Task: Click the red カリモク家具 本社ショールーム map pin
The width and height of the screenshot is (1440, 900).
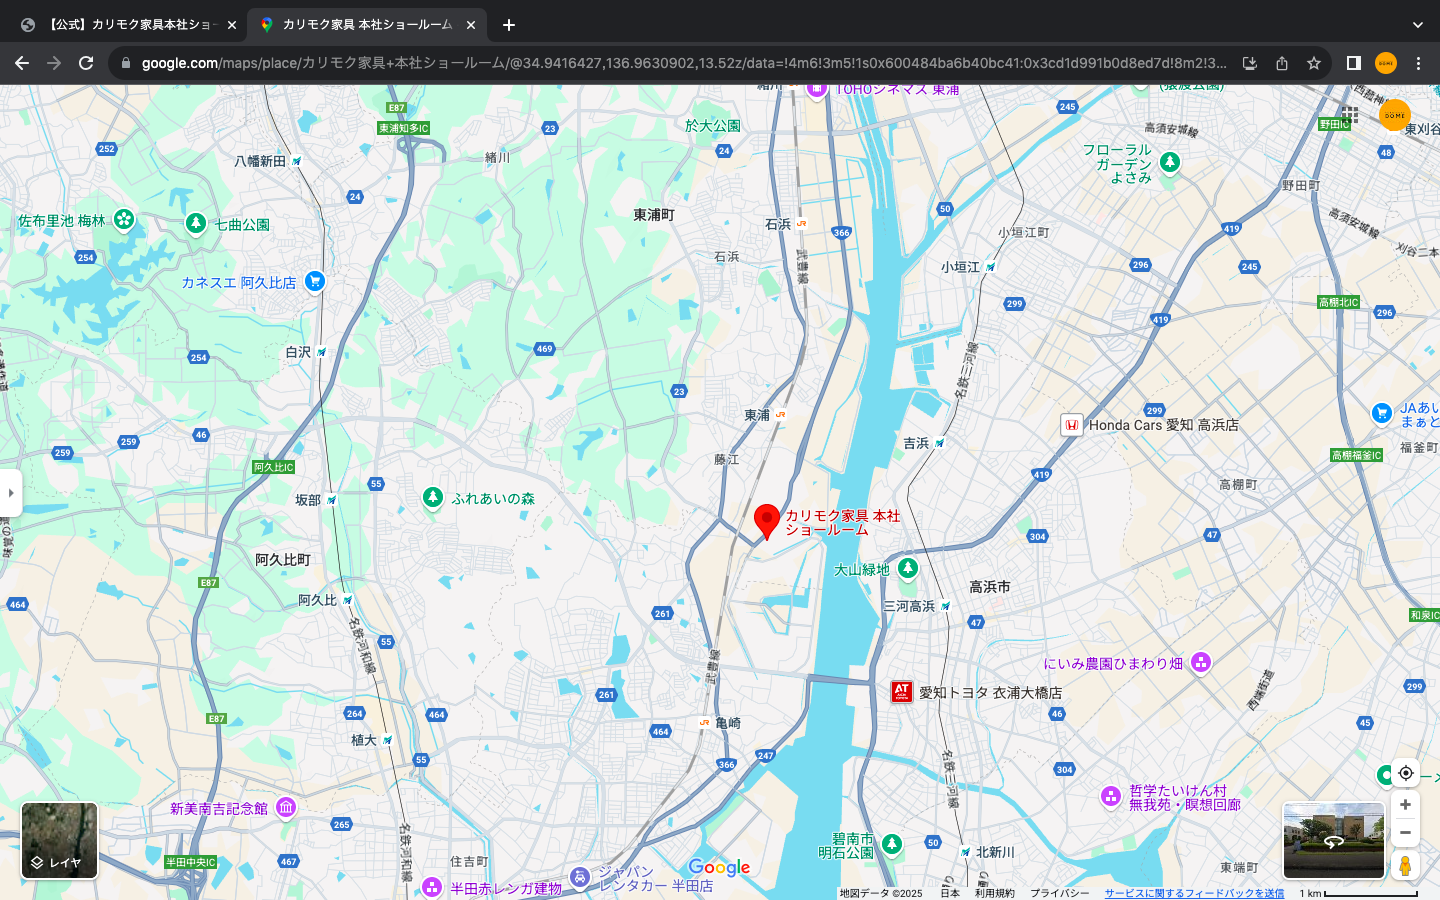Action: pos(766,522)
